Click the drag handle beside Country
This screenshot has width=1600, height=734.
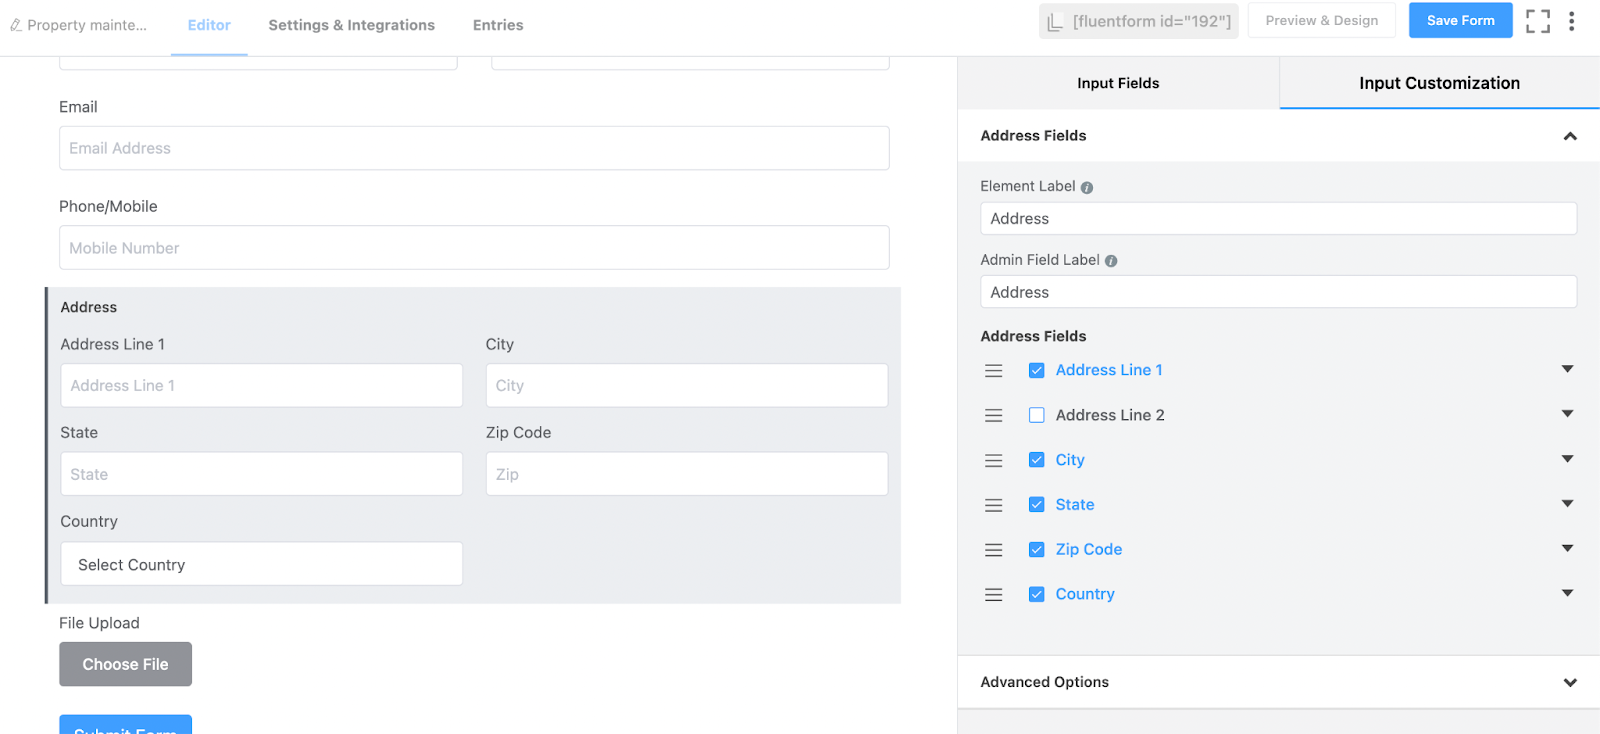tap(994, 595)
